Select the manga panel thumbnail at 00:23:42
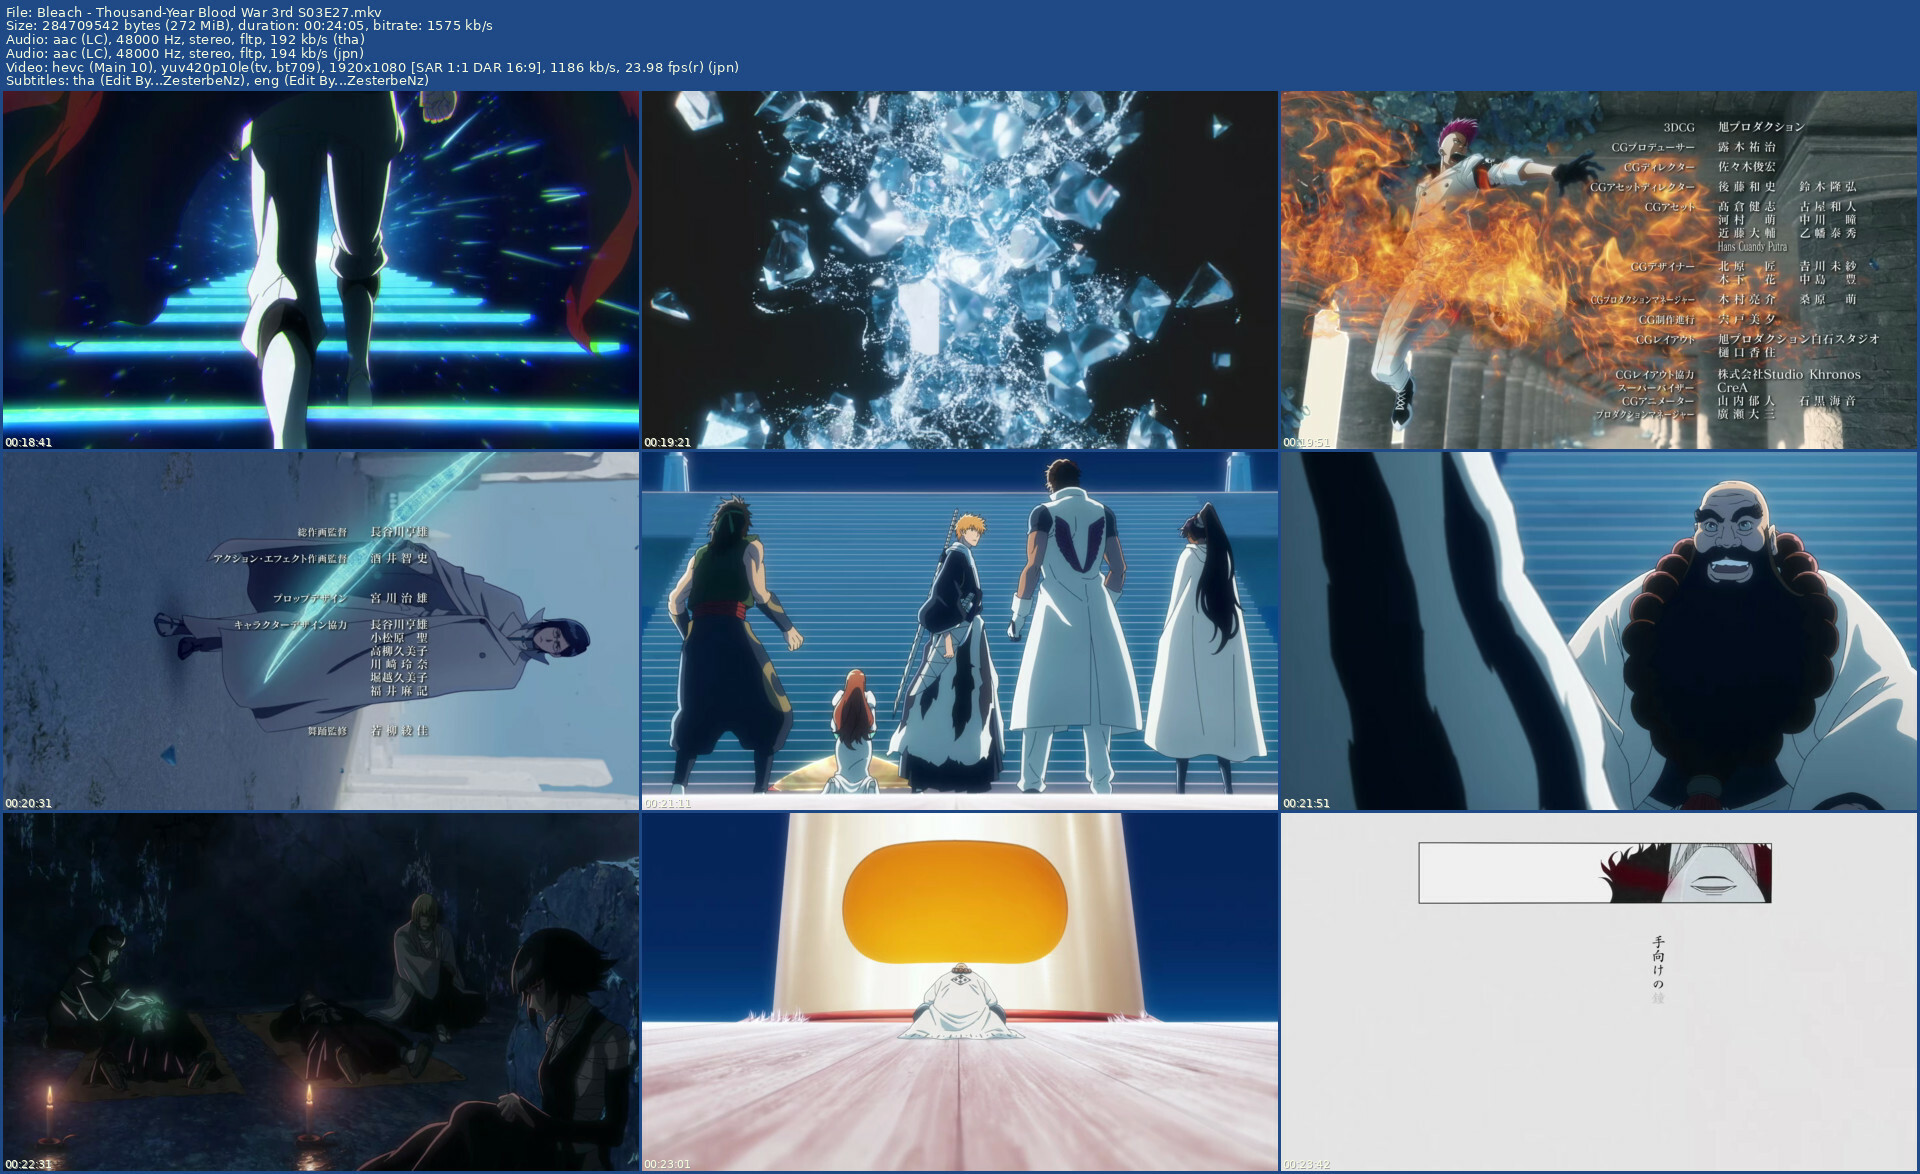Screen dimensions: 1920x1174 pos(1599,992)
